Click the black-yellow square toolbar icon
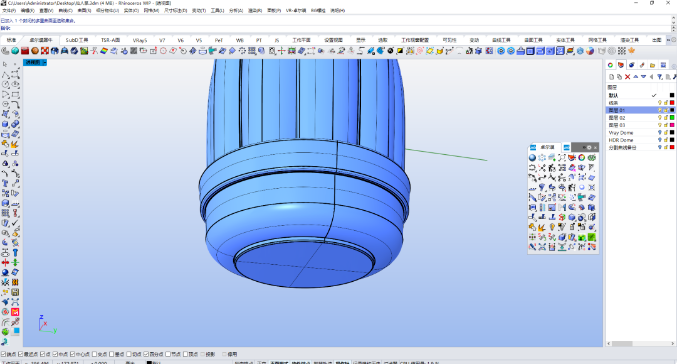The height and width of the screenshot is (364, 678). pos(400,51)
